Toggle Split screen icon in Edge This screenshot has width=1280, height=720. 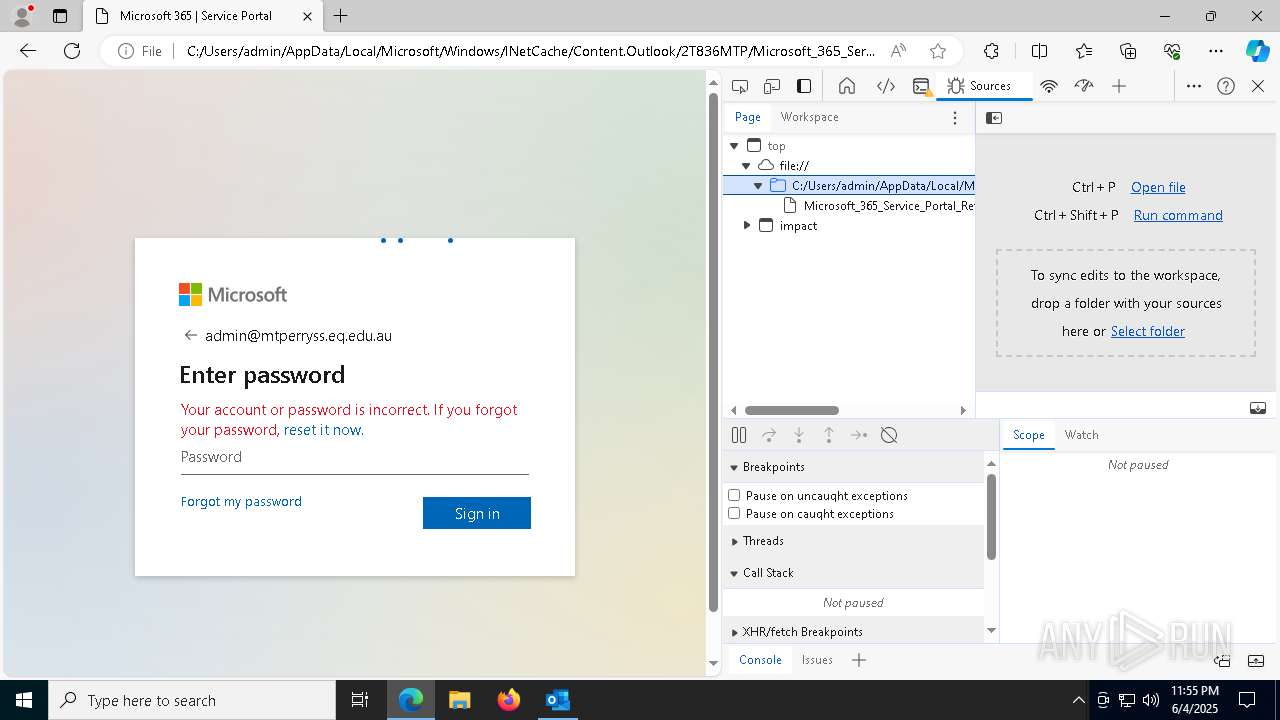pyautogui.click(x=1039, y=51)
